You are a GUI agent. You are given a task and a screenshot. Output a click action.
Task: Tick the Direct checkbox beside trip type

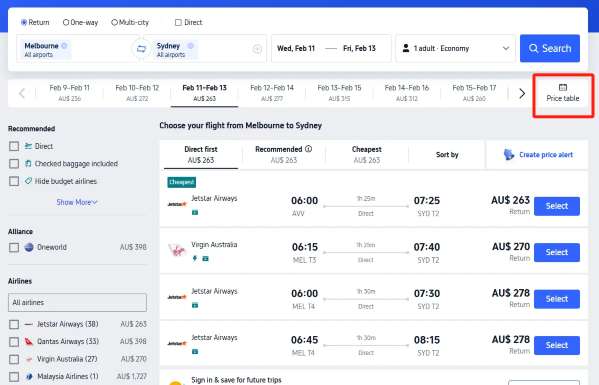point(178,23)
